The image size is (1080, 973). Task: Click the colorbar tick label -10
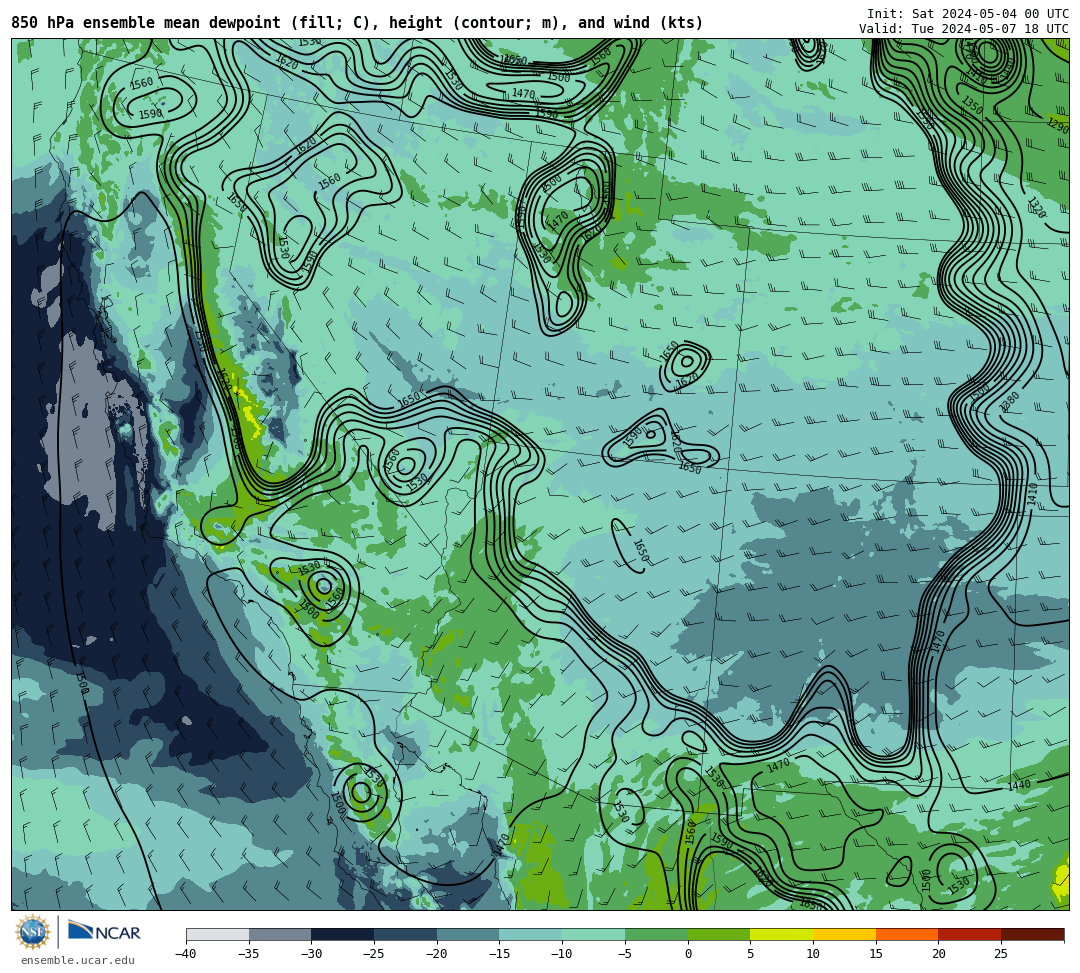coord(562,954)
